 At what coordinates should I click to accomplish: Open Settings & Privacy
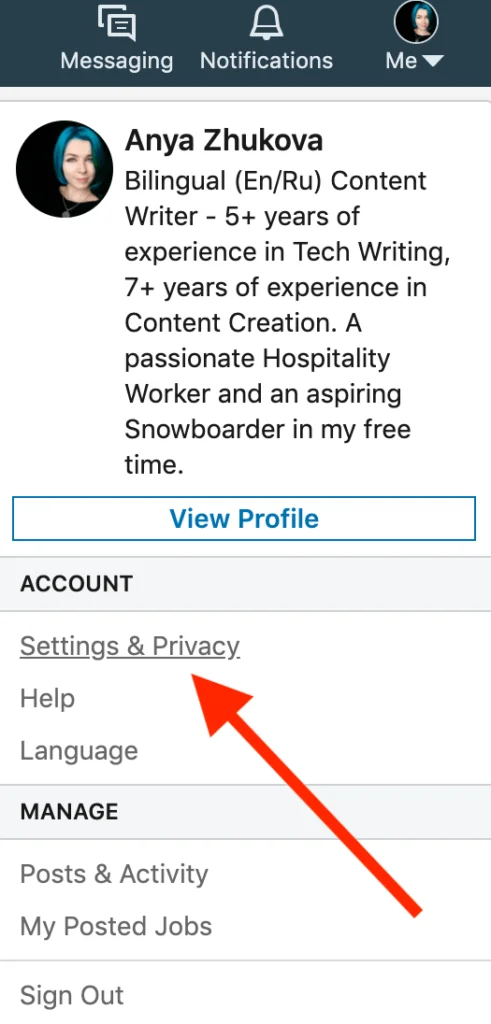click(130, 646)
